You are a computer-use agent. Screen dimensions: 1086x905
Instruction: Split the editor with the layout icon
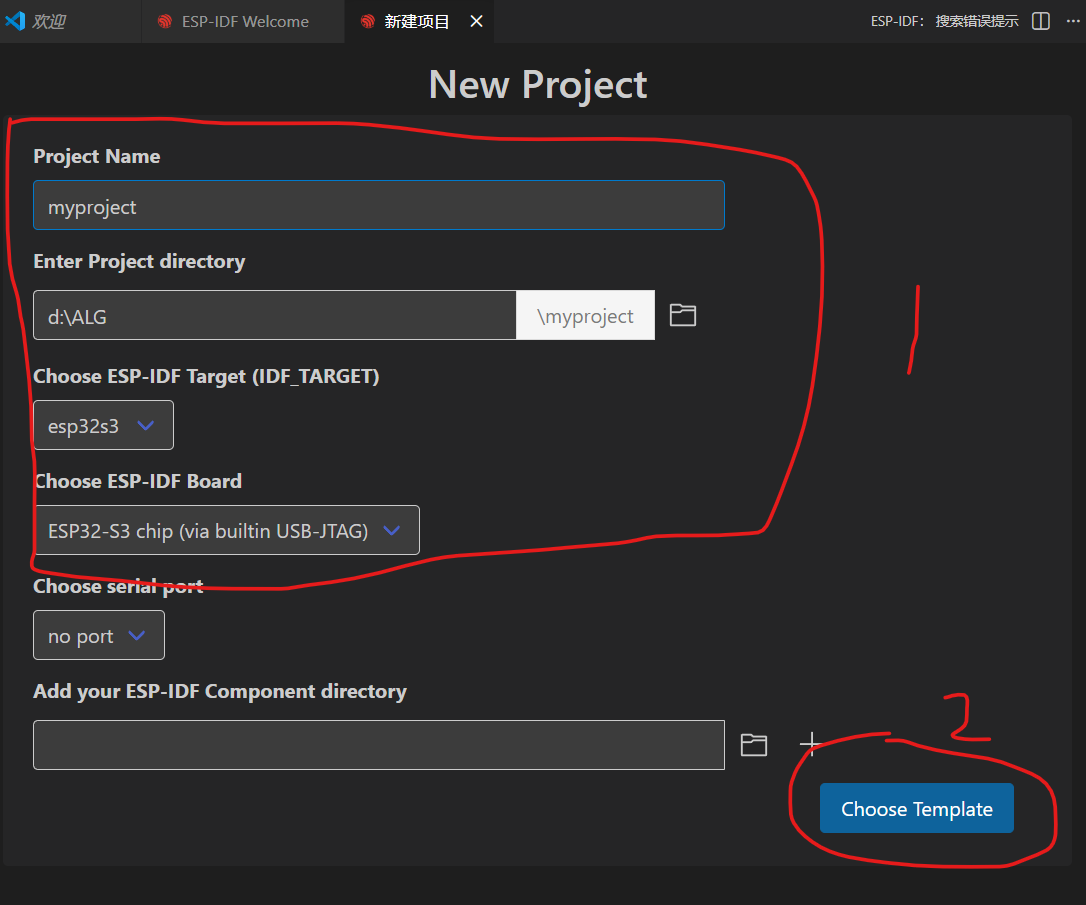(x=1040, y=21)
